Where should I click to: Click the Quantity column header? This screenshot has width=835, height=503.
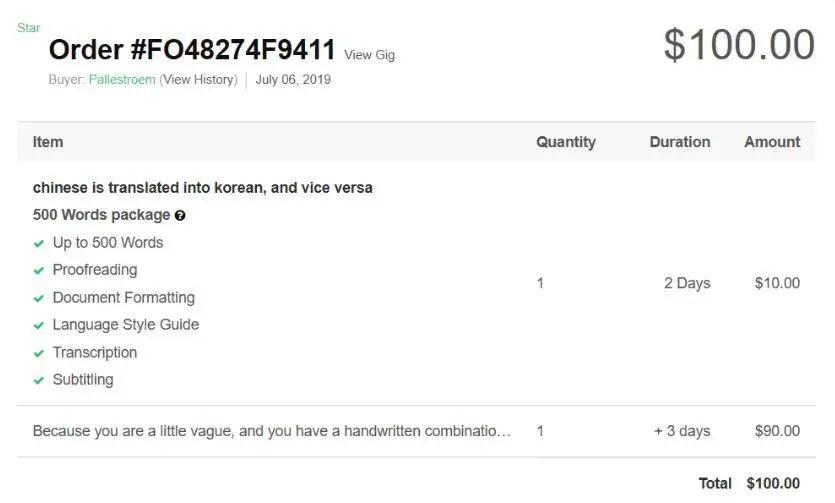565,142
